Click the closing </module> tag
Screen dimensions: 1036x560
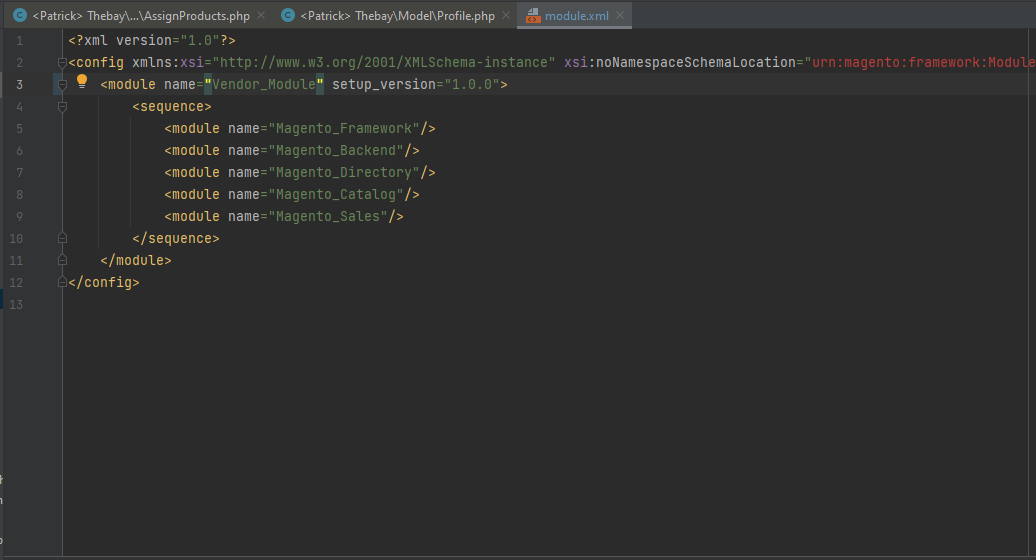135,260
